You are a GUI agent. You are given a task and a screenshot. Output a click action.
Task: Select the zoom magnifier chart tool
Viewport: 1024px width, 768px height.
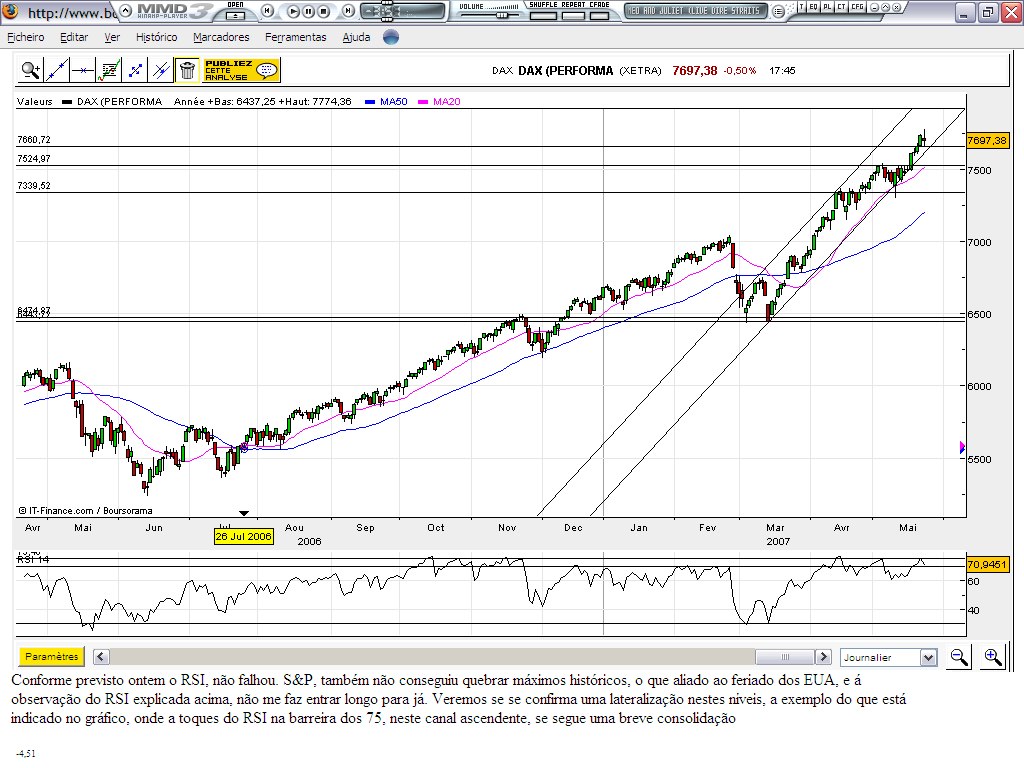tap(30, 70)
